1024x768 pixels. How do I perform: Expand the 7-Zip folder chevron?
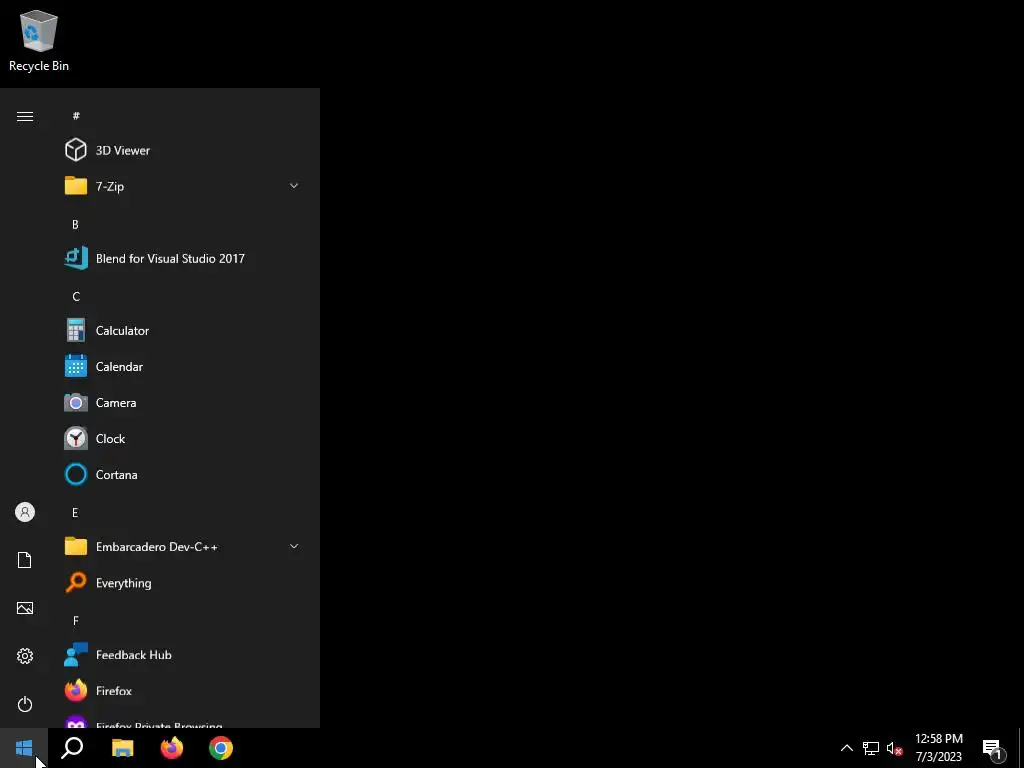coord(294,186)
